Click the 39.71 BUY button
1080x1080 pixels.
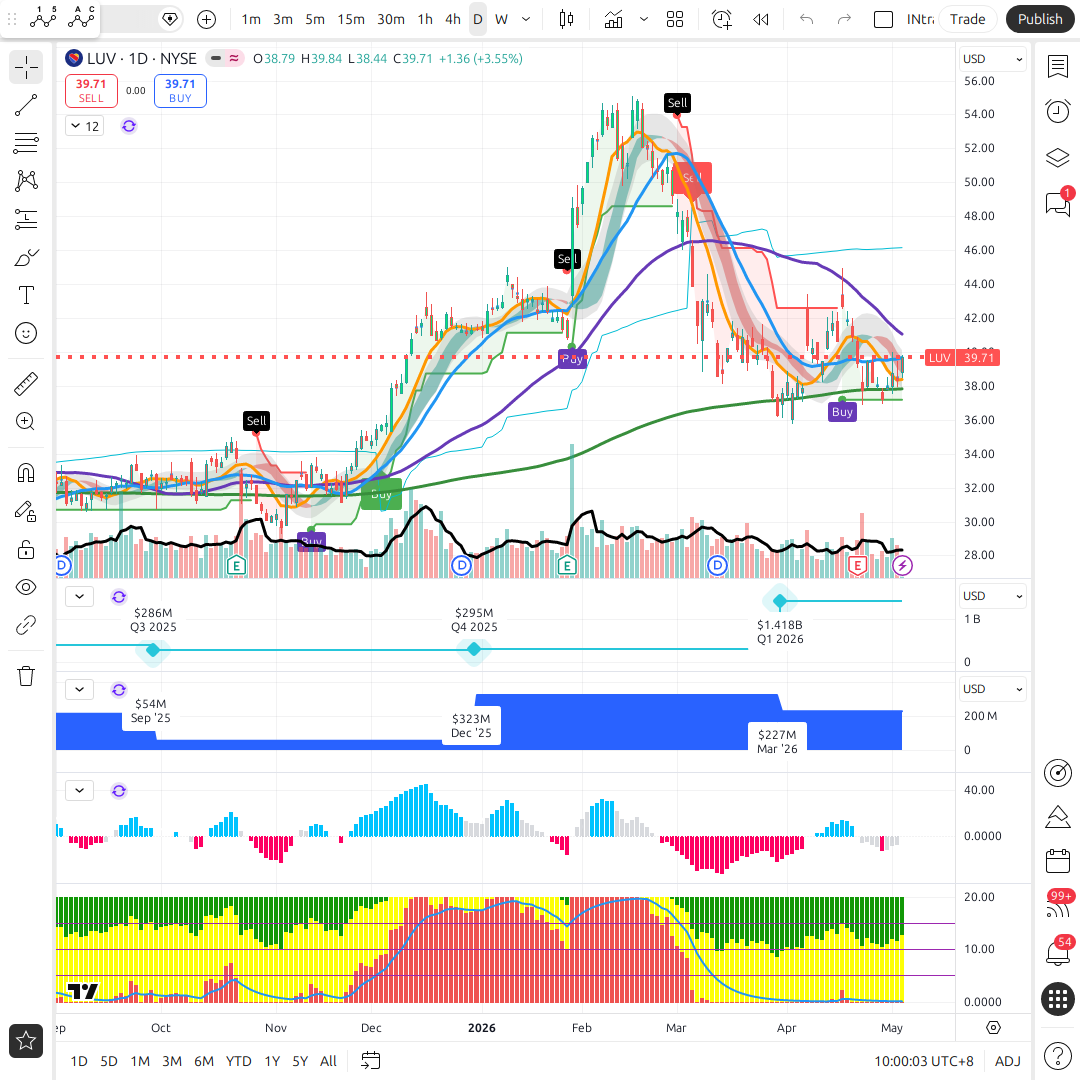(180, 91)
